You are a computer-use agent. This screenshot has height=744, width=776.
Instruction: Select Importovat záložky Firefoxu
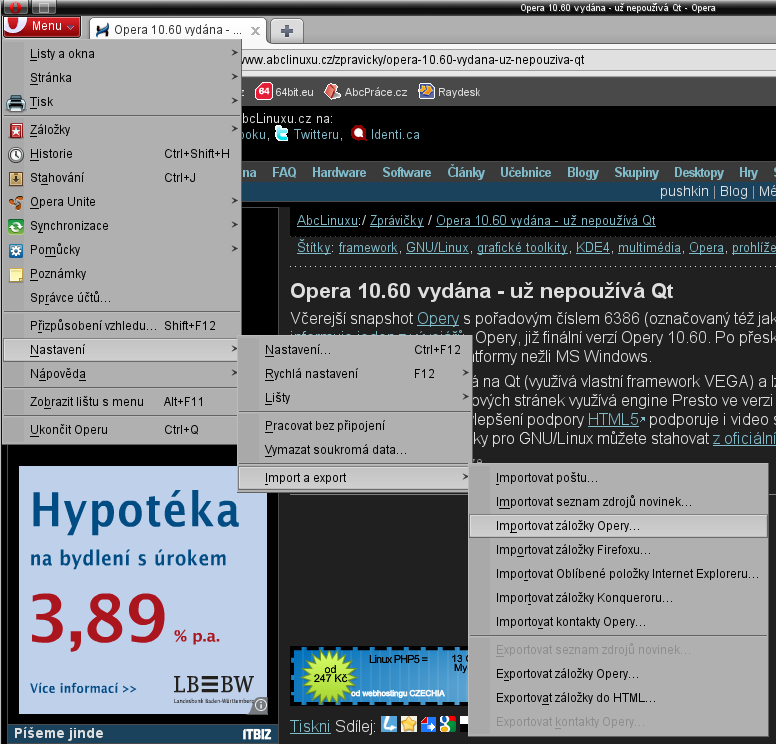pyautogui.click(x=618, y=550)
